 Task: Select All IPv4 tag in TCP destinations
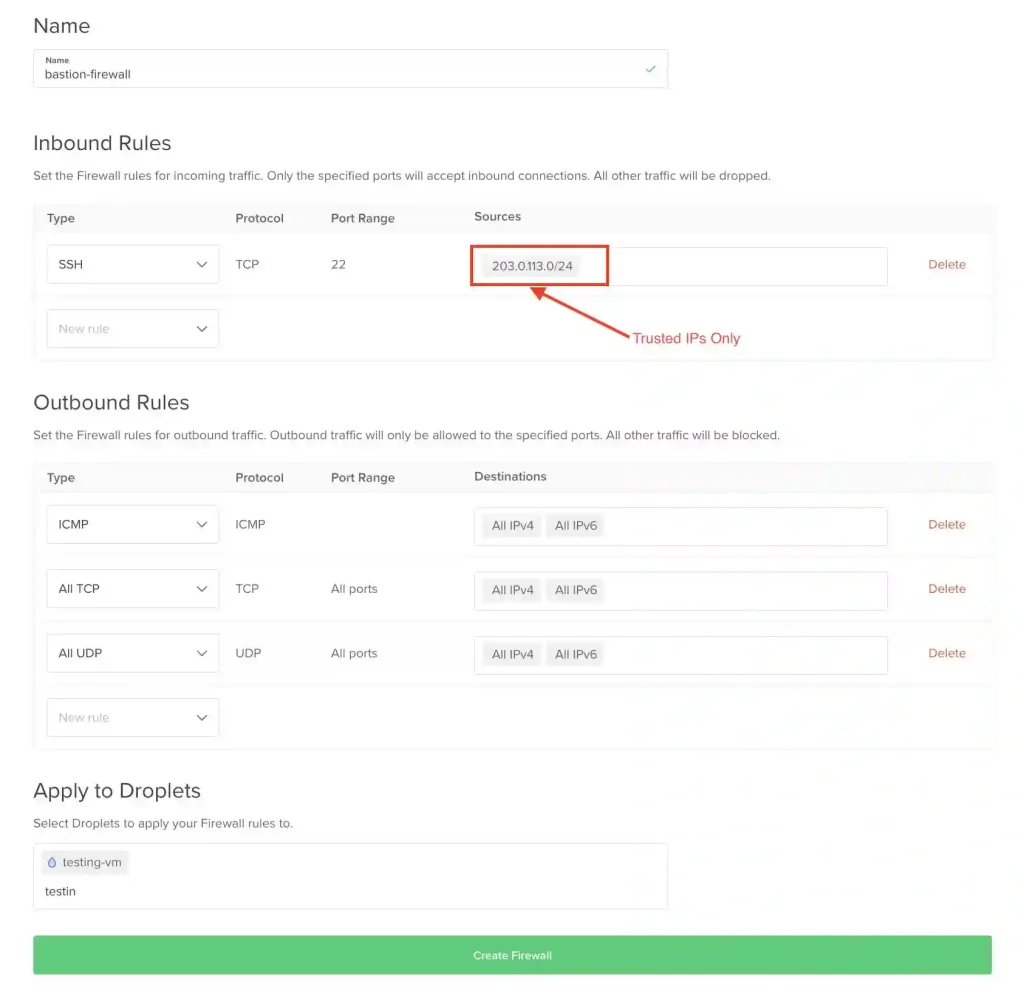pos(512,590)
